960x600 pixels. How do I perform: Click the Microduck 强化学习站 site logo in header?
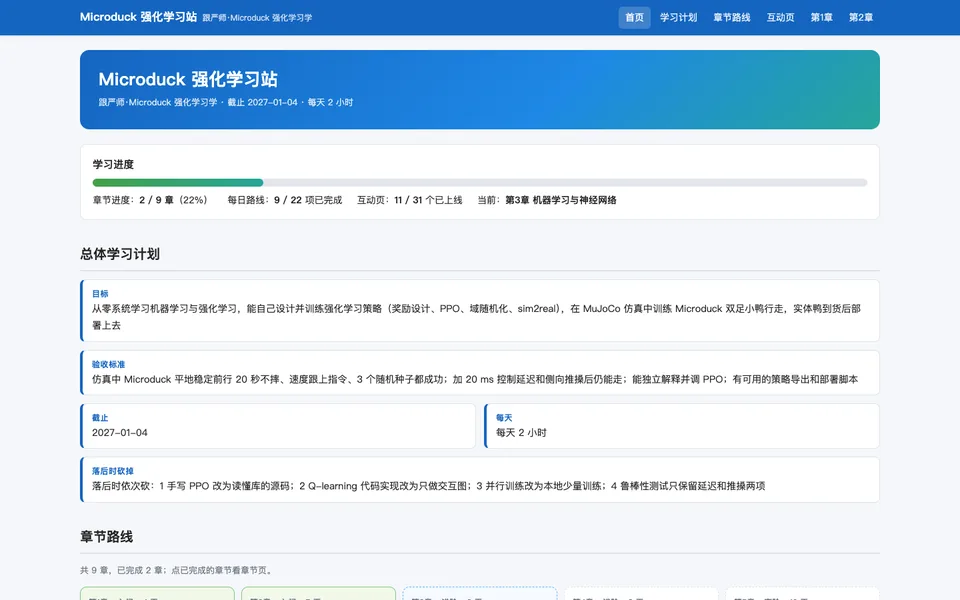[x=138, y=17]
